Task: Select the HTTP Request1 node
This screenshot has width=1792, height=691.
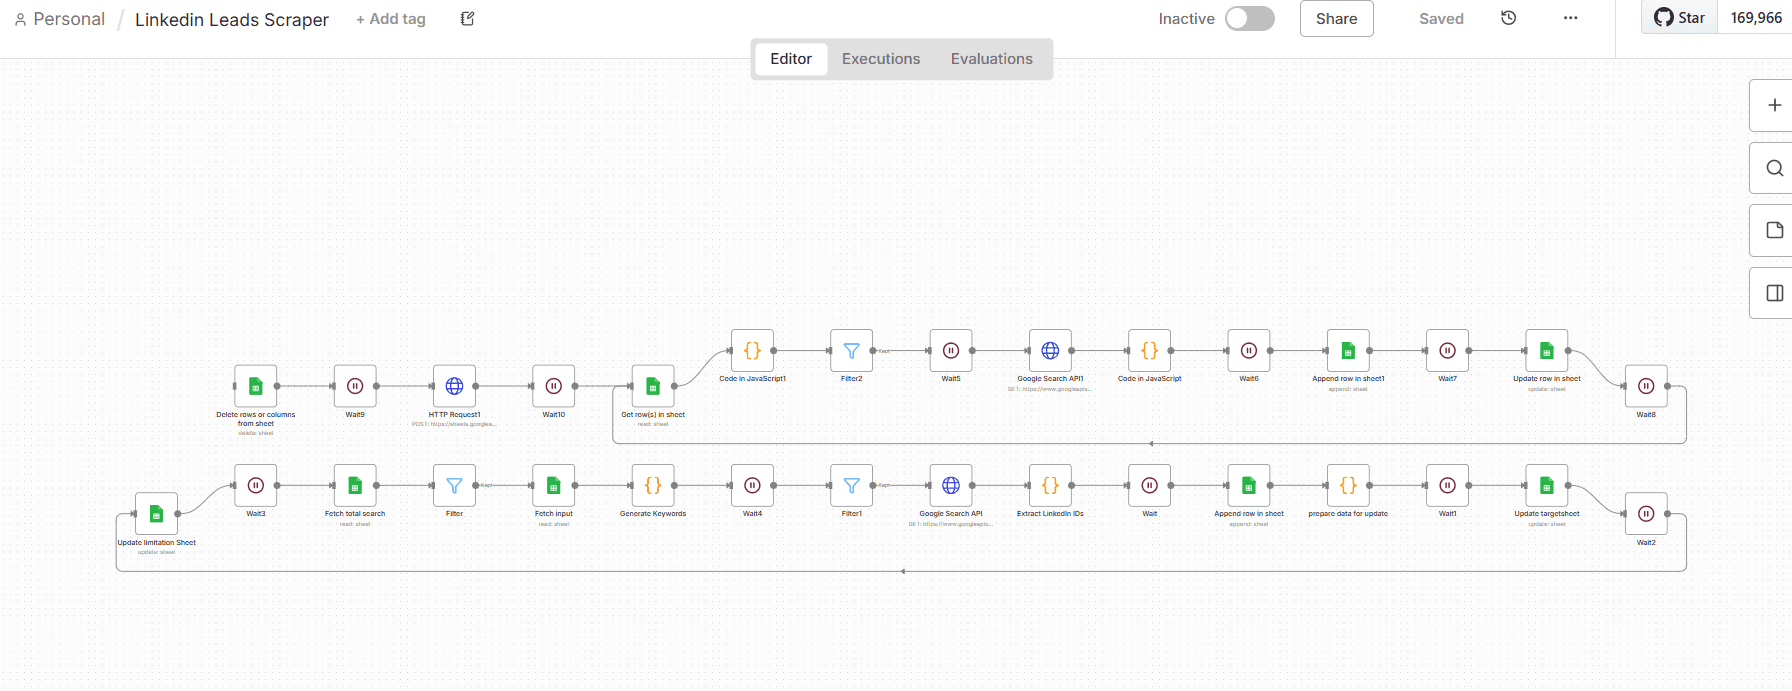Action: coord(454,386)
